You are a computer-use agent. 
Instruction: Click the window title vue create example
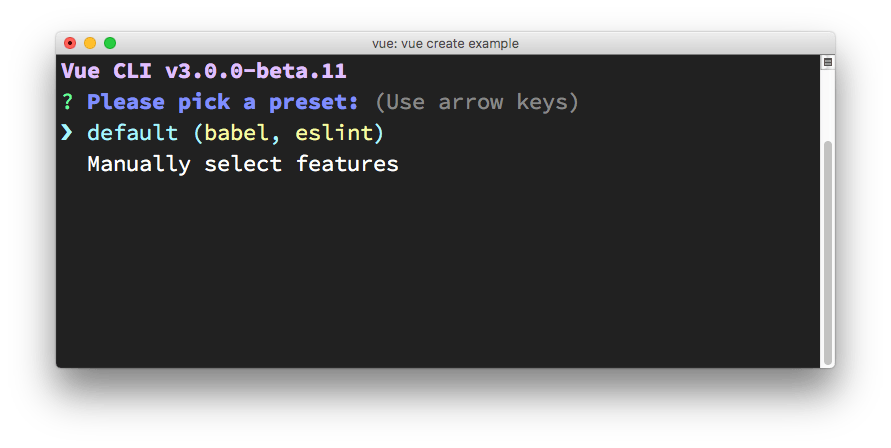click(x=445, y=43)
